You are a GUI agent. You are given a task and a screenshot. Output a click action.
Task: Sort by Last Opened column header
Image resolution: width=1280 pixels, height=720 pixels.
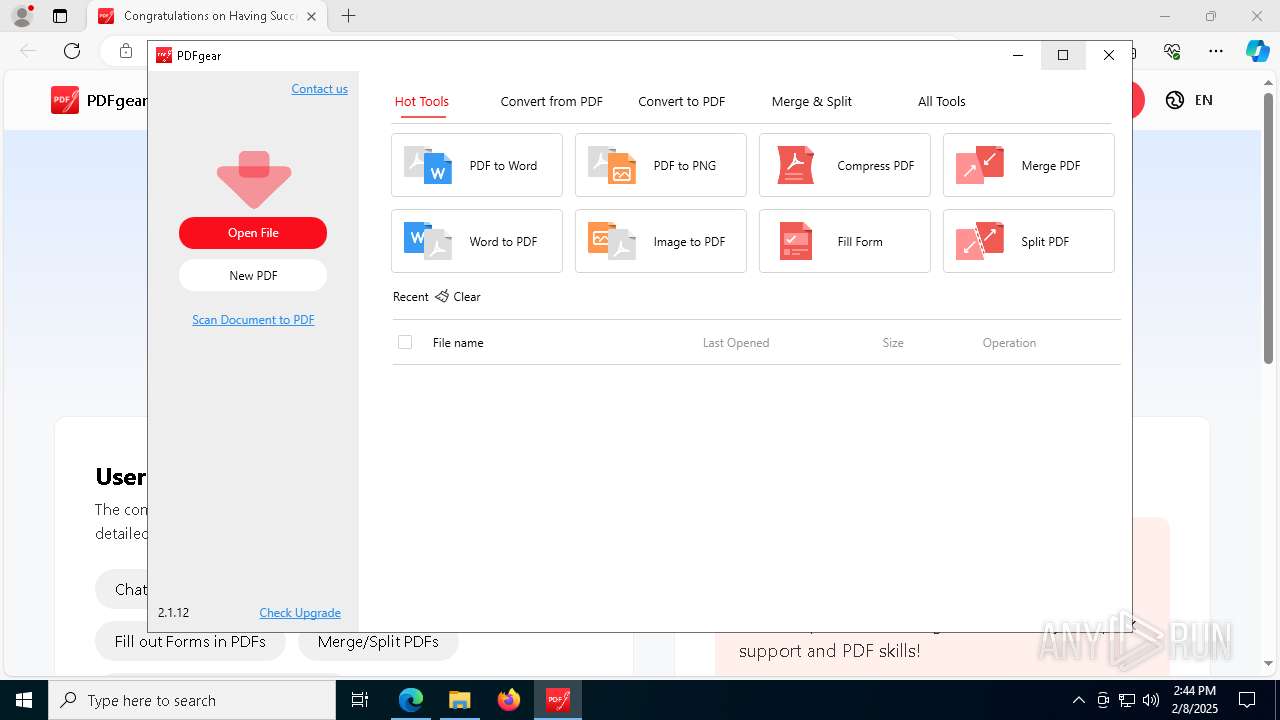pyautogui.click(x=736, y=342)
